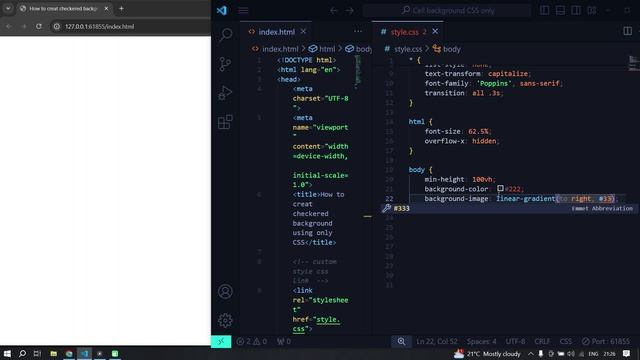Open File Explorer from the taskbar

click(53, 353)
